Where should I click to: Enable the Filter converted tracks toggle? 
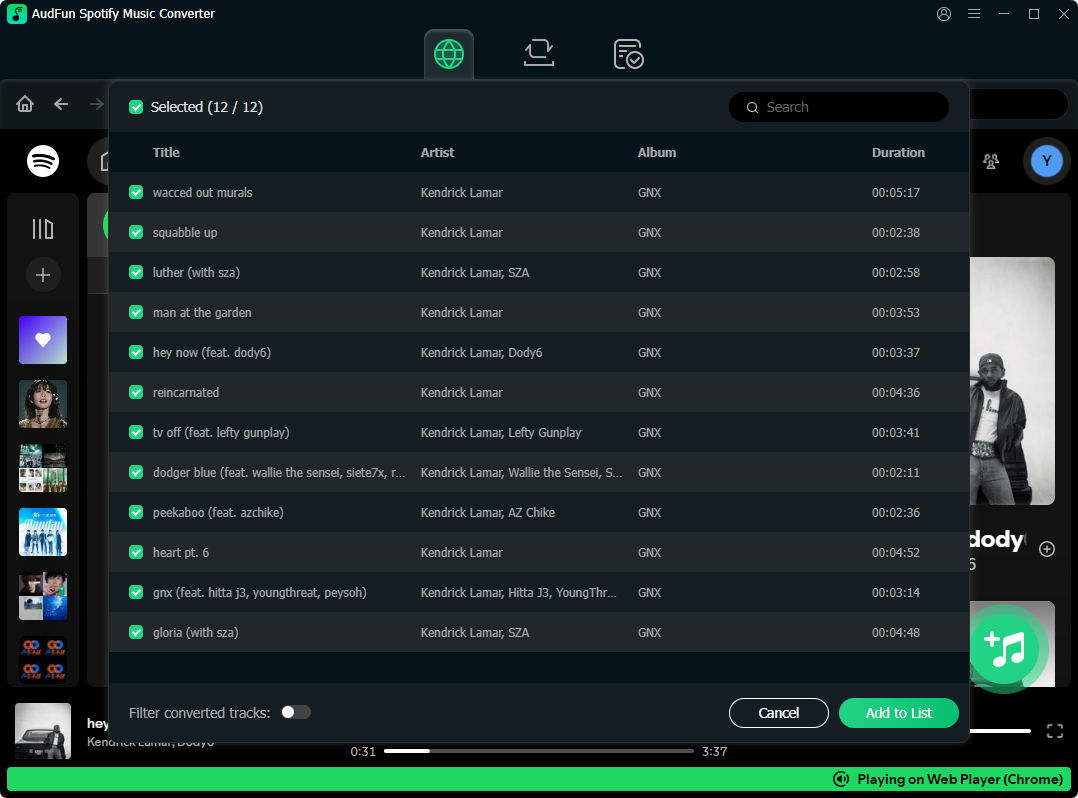coord(295,712)
